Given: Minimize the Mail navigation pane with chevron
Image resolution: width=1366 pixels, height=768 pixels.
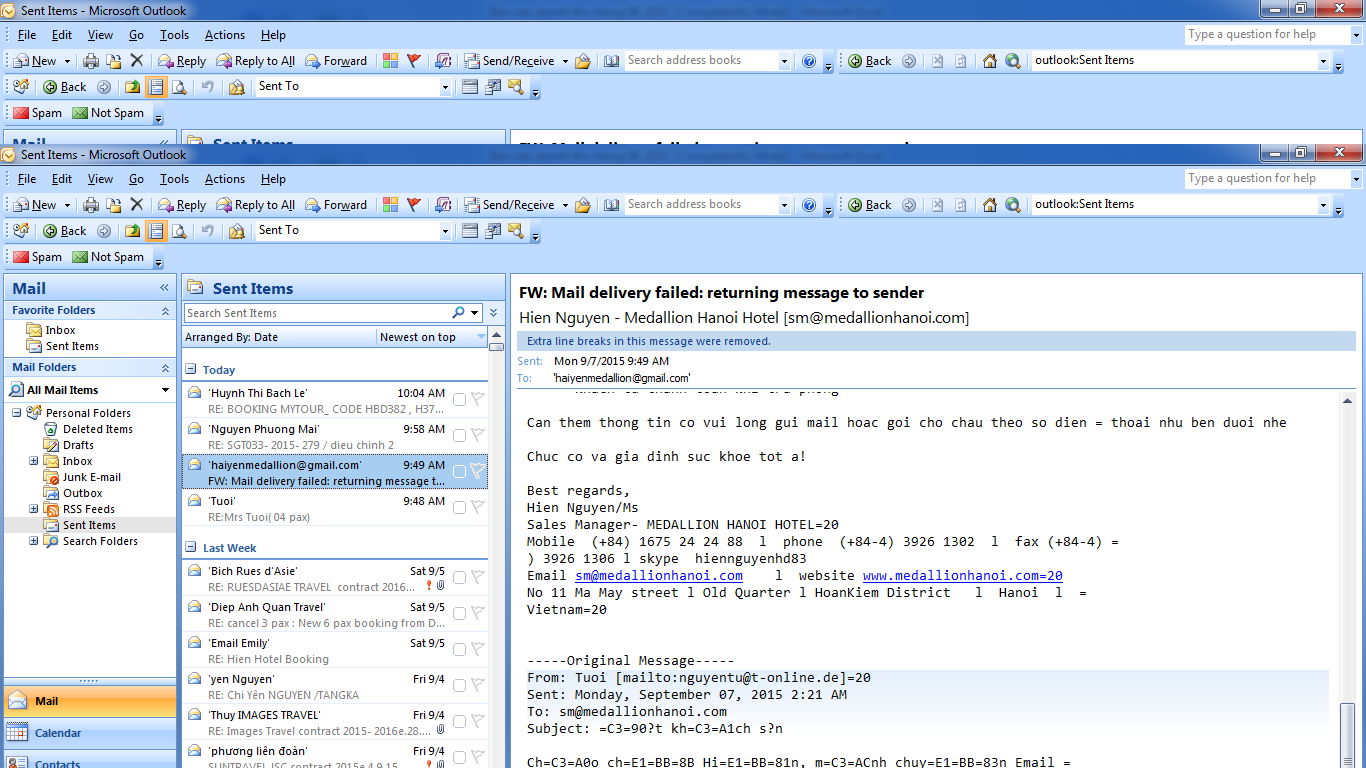Looking at the screenshot, I should pyautogui.click(x=165, y=288).
